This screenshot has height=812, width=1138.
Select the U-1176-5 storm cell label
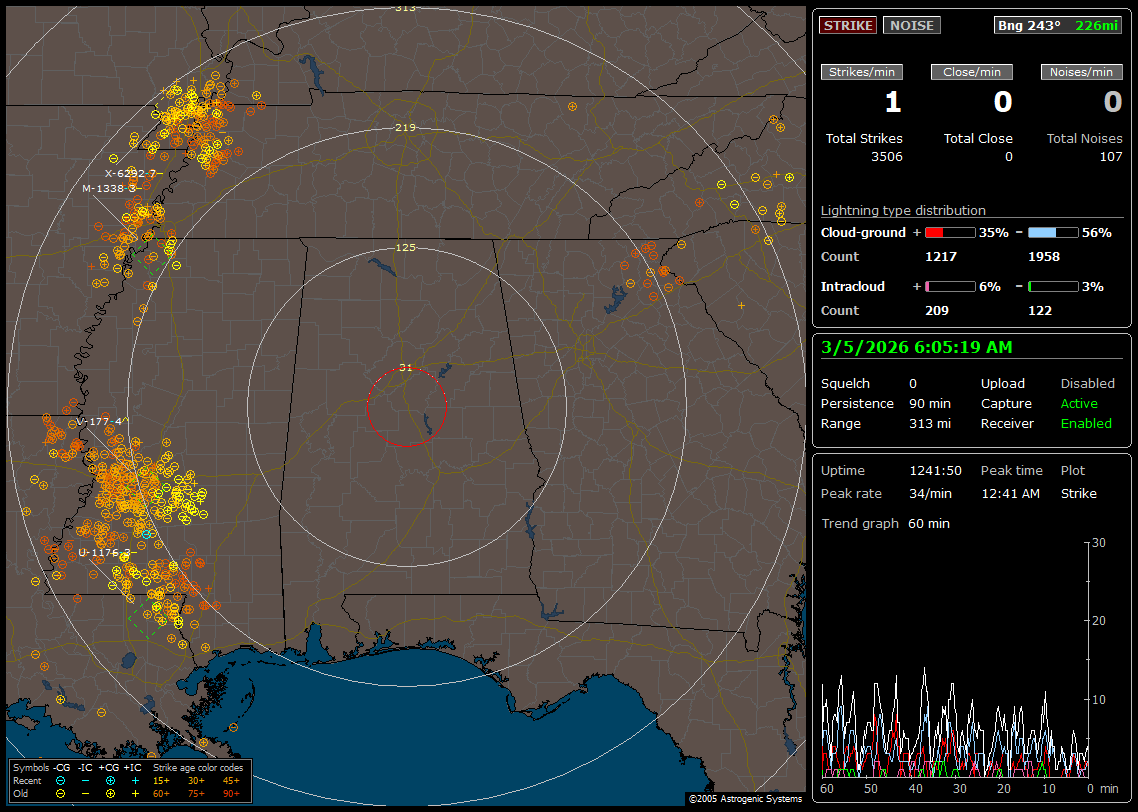coord(105,552)
